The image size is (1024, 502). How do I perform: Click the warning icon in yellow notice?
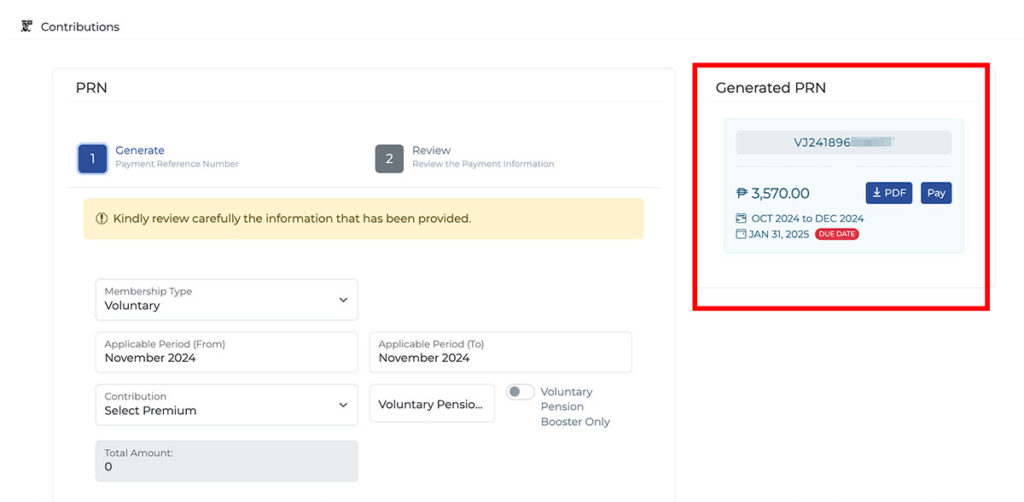coord(101,218)
